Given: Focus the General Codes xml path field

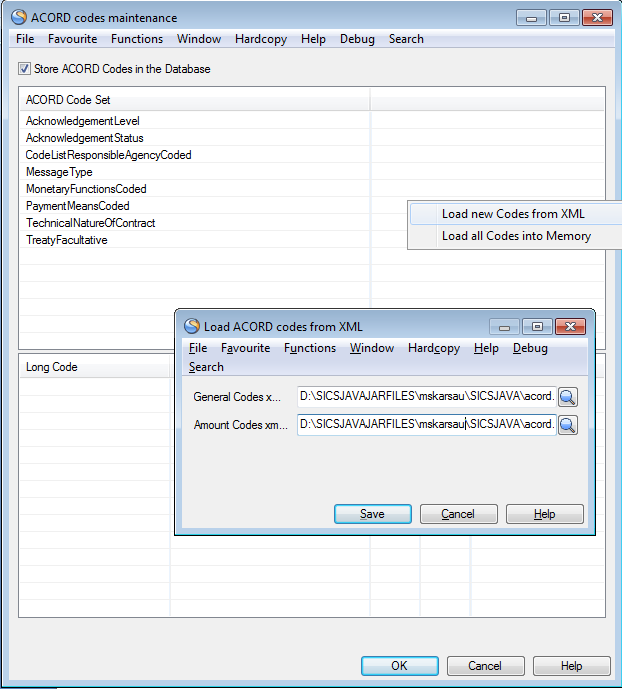Looking at the screenshot, I should click(427, 396).
